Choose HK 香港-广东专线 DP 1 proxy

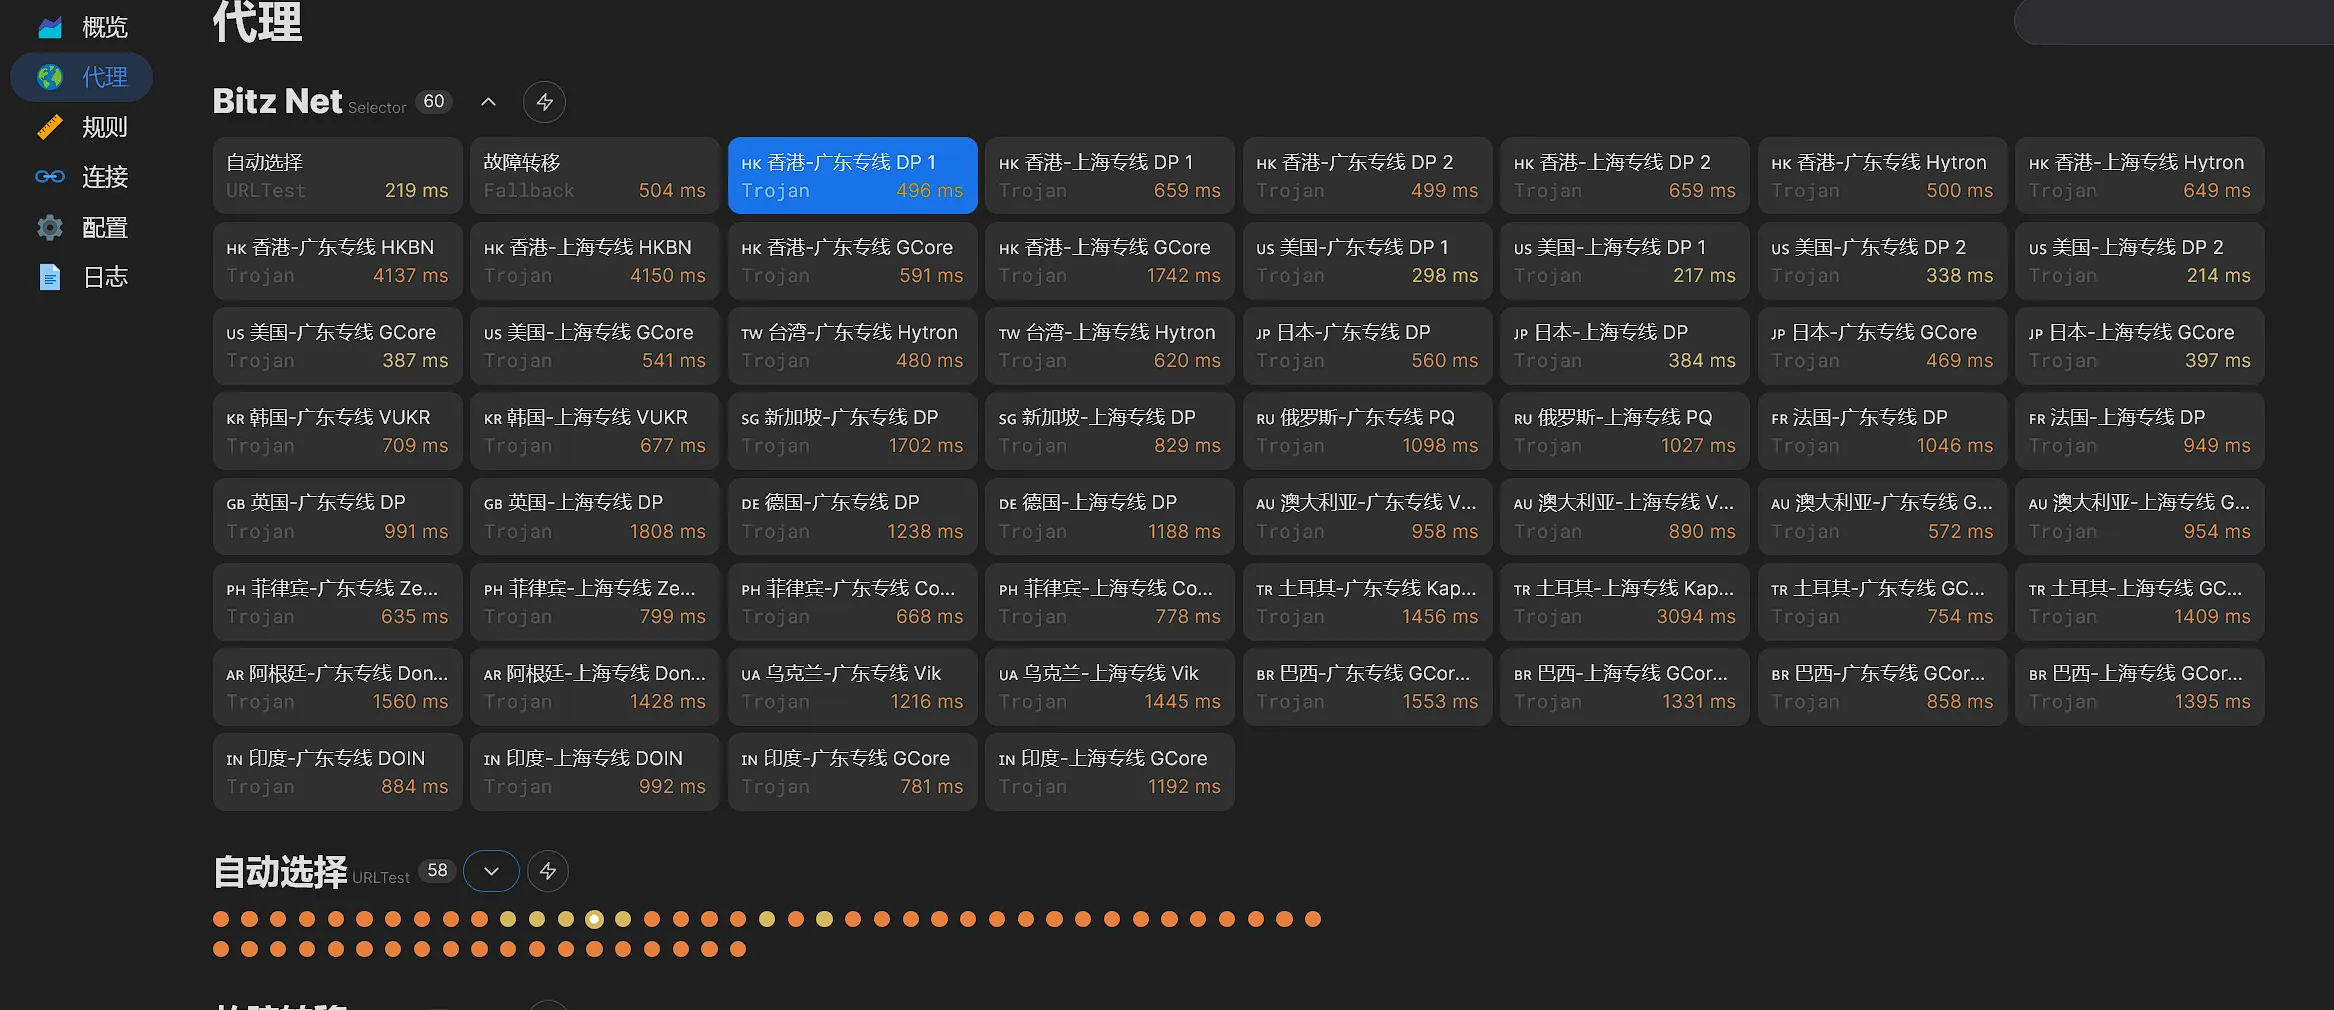click(x=852, y=176)
